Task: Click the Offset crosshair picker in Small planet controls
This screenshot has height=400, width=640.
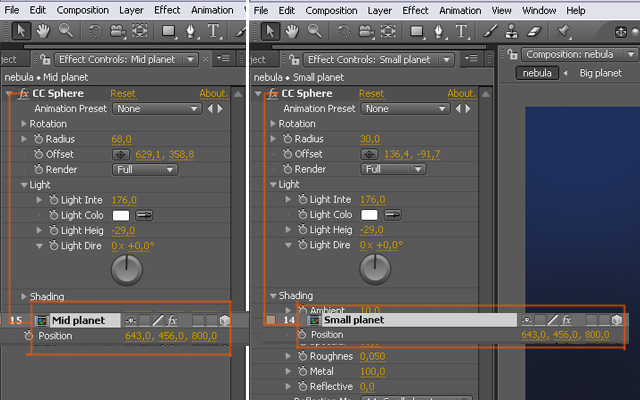Action: (369, 154)
